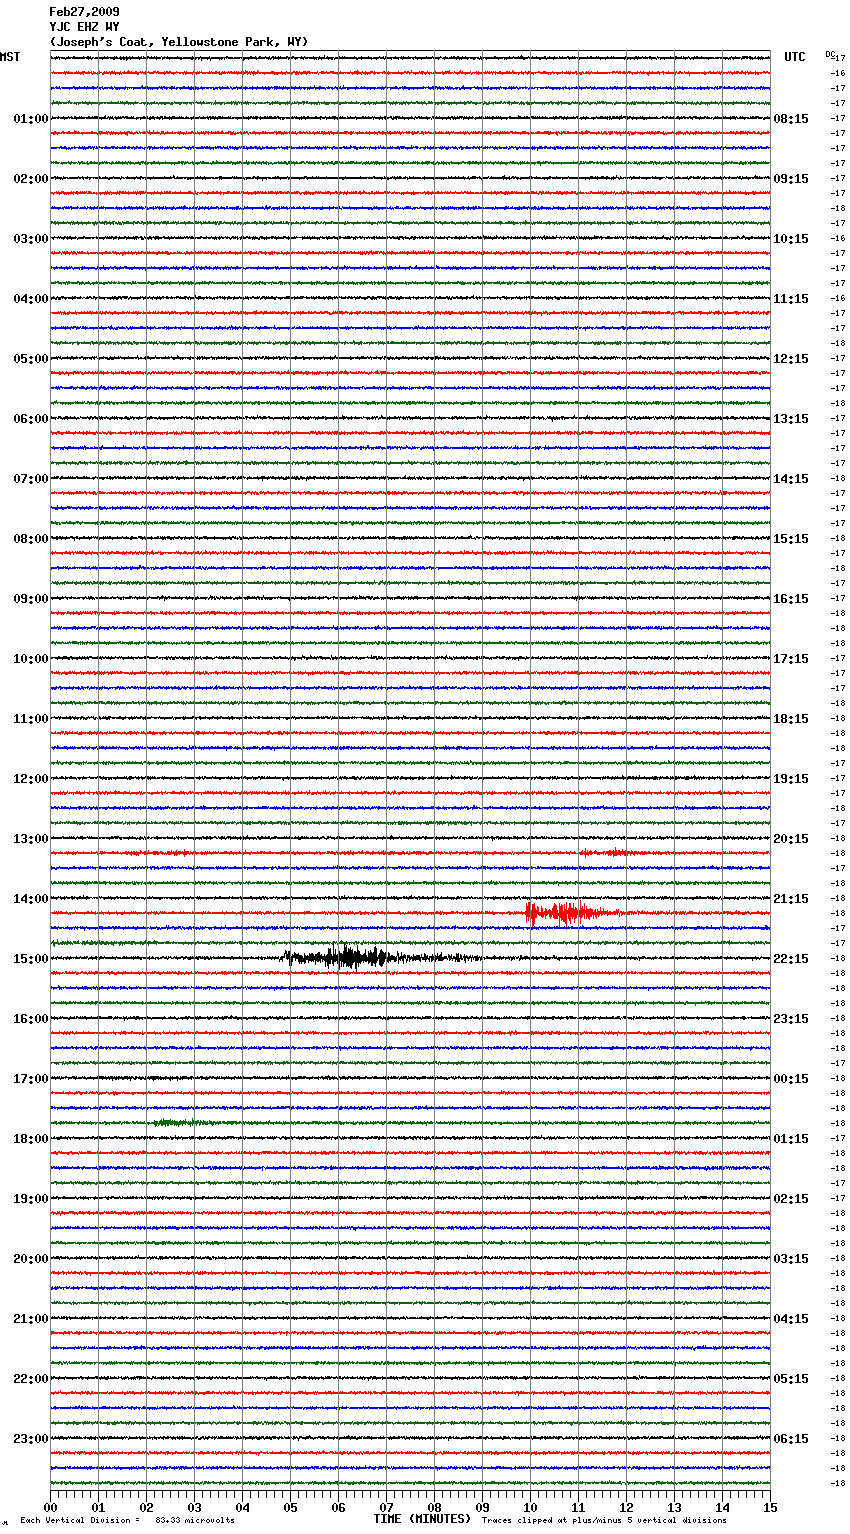Viewport: 850px width, 1534px height.
Task: Click the 04:00 MST time label
Action: [x=31, y=299]
